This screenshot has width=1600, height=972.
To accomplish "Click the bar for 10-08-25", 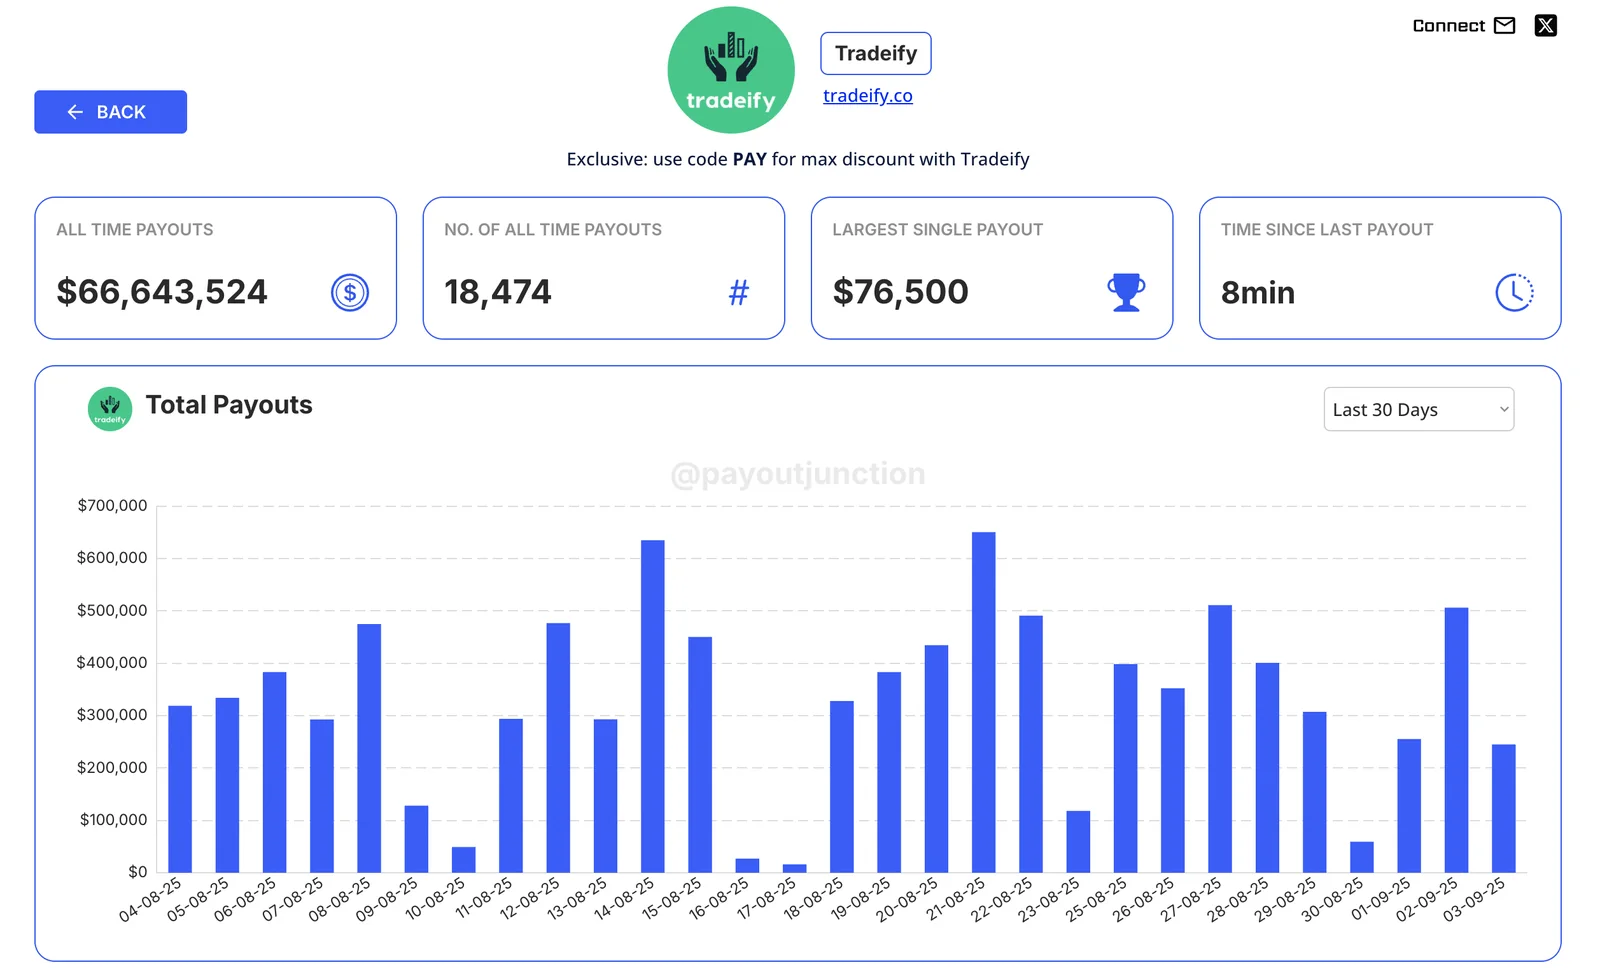I will pos(464,860).
